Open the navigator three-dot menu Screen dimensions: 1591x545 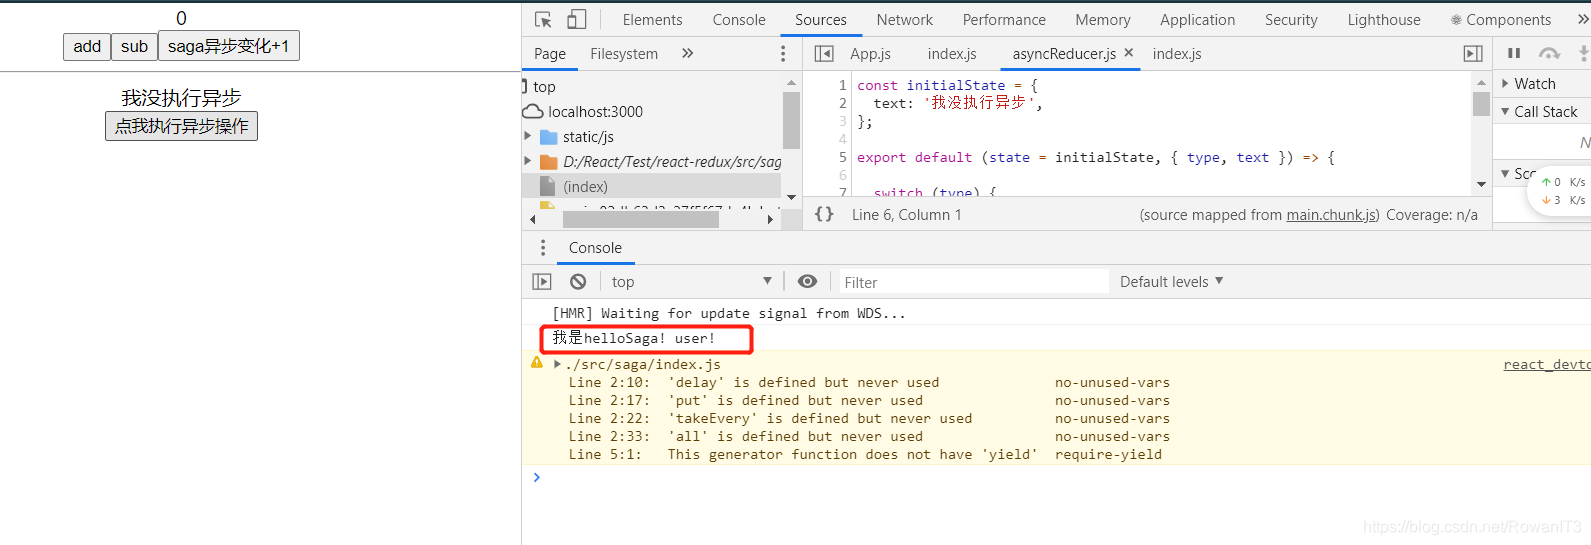tap(783, 53)
